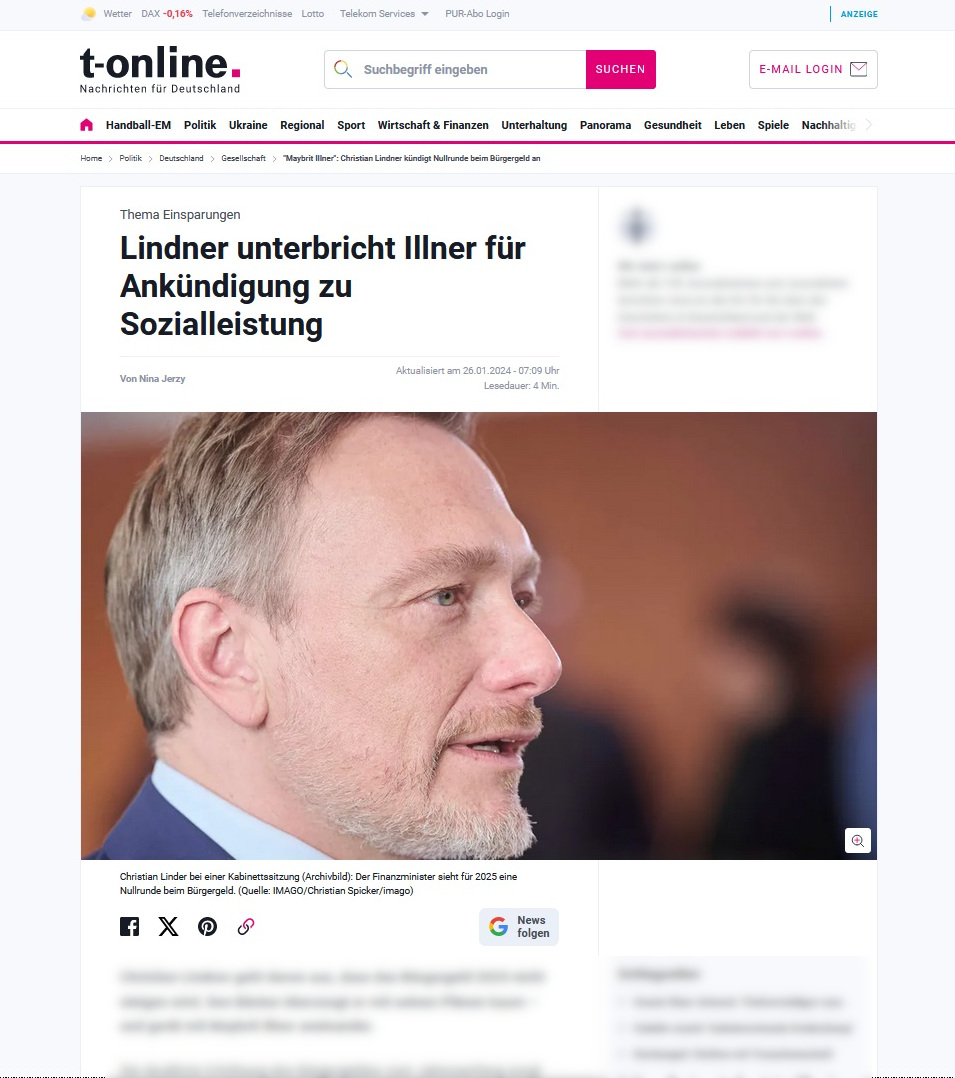Pin article on Pinterest
Viewport: 955px width, 1078px height.
(x=208, y=927)
